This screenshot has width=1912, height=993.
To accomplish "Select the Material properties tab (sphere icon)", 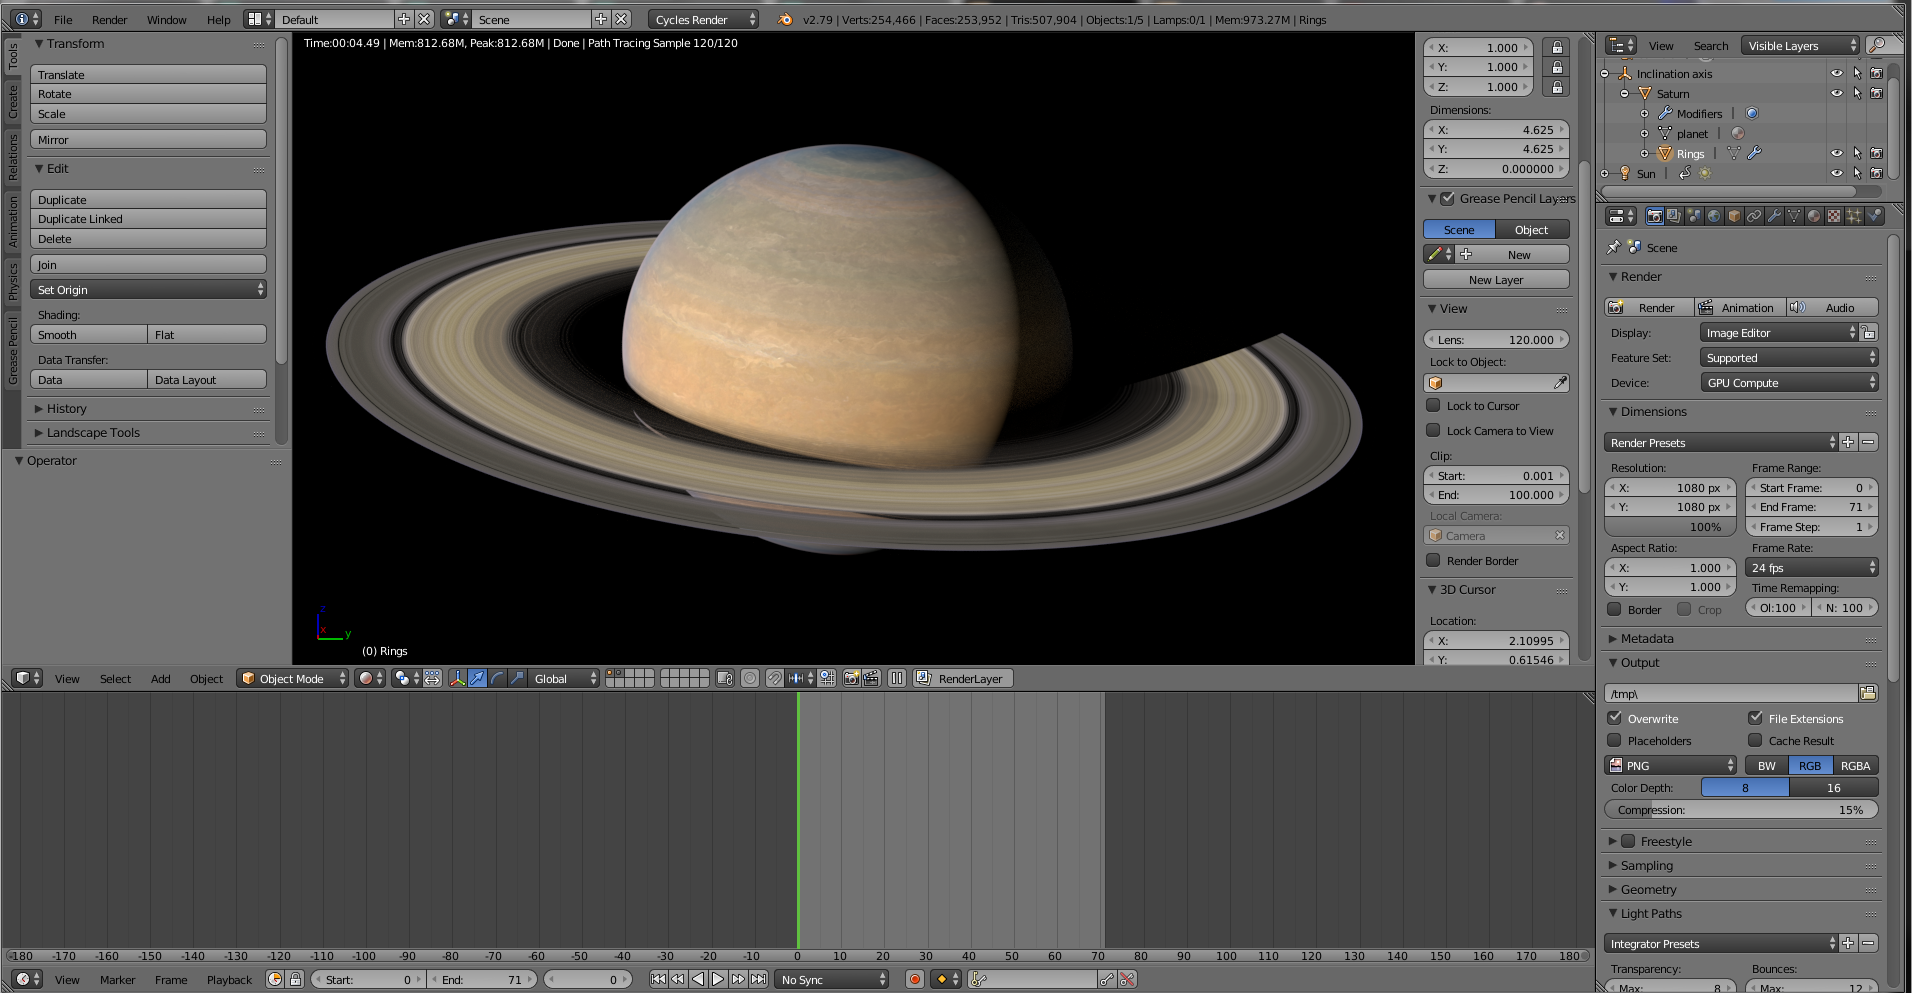I will pyautogui.click(x=1813, y=216).
